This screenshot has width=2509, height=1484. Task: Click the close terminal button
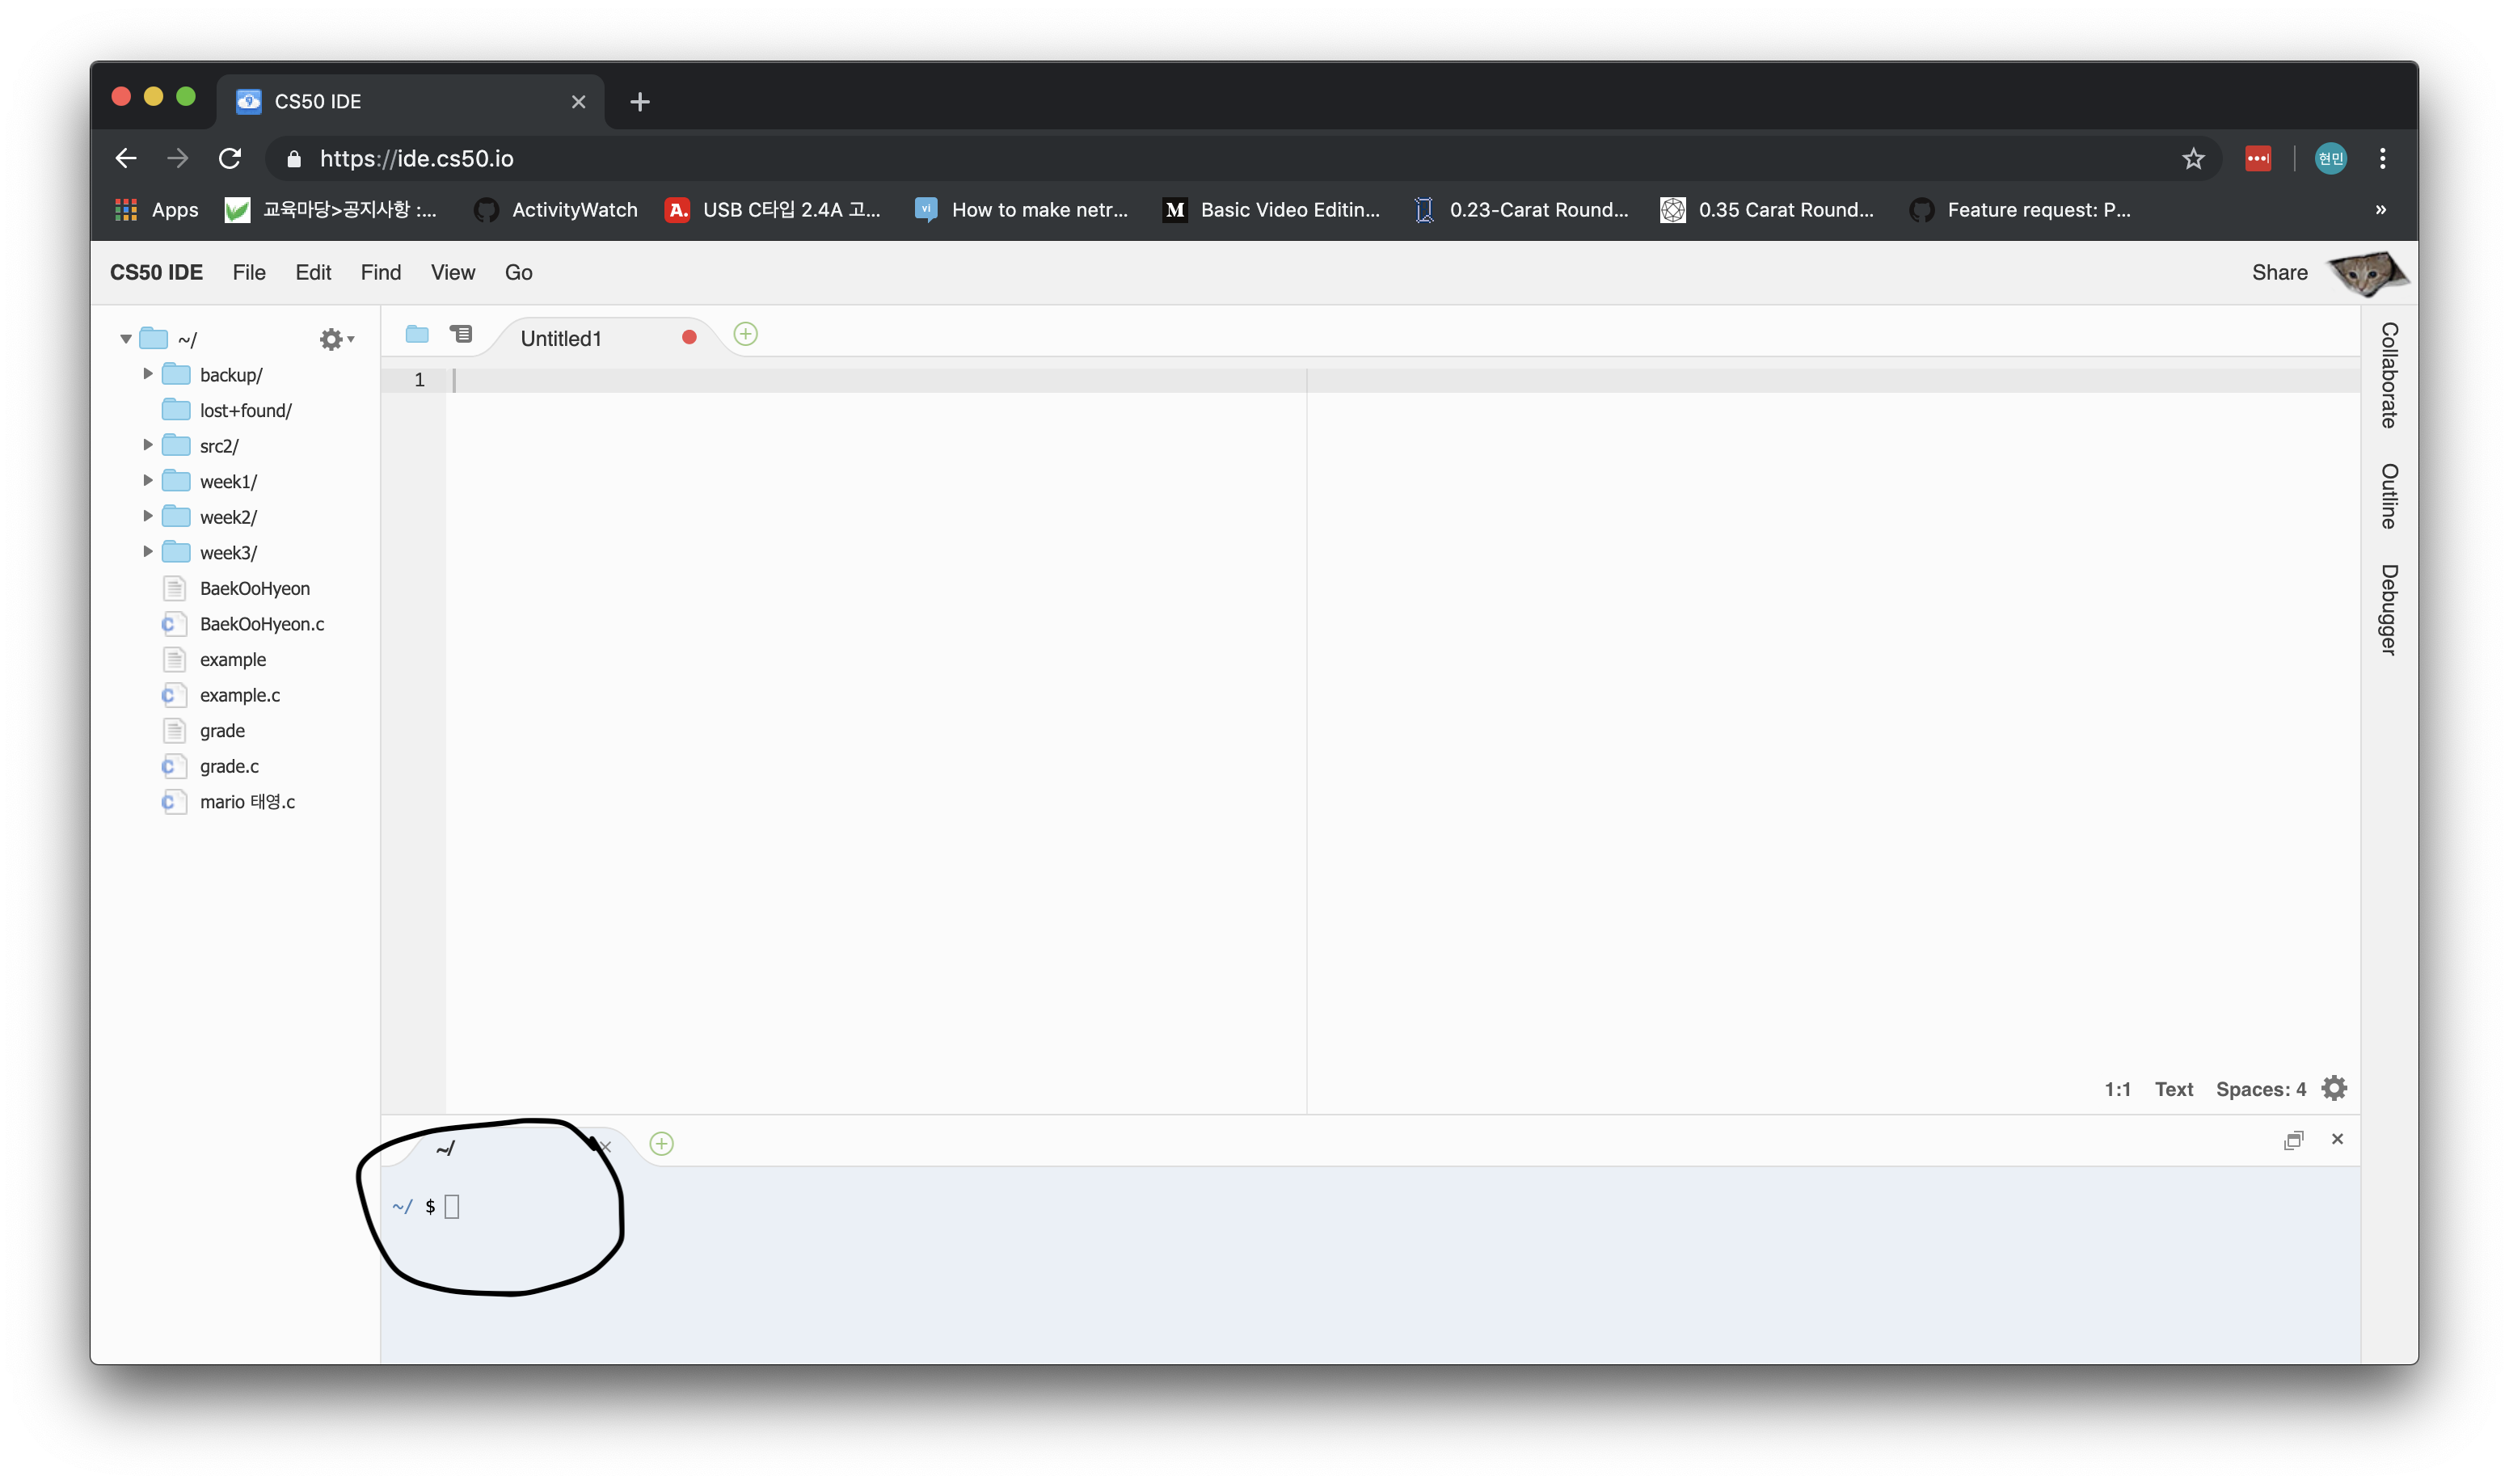pyautogui.click(x=2336, y=1138)
